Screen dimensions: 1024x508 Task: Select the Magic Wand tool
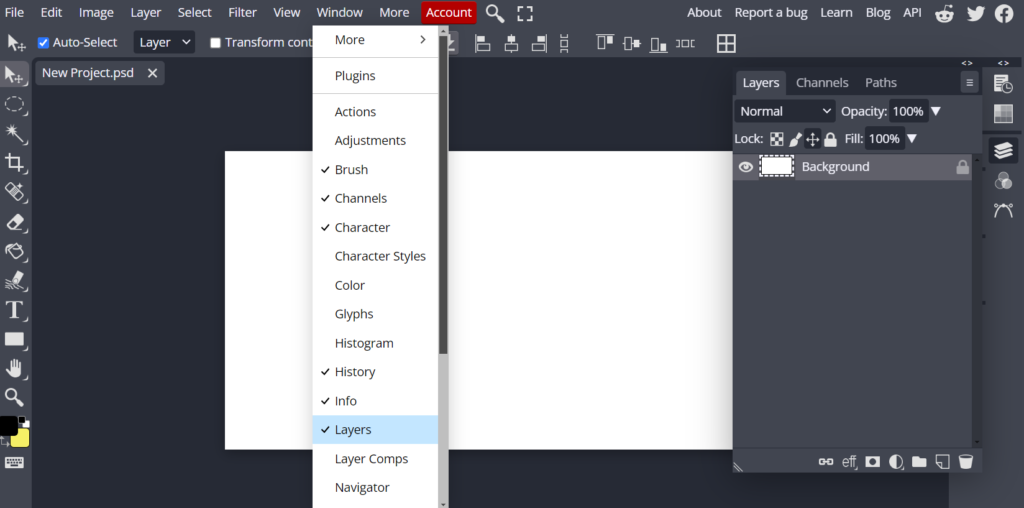click(x=14, y=134)
